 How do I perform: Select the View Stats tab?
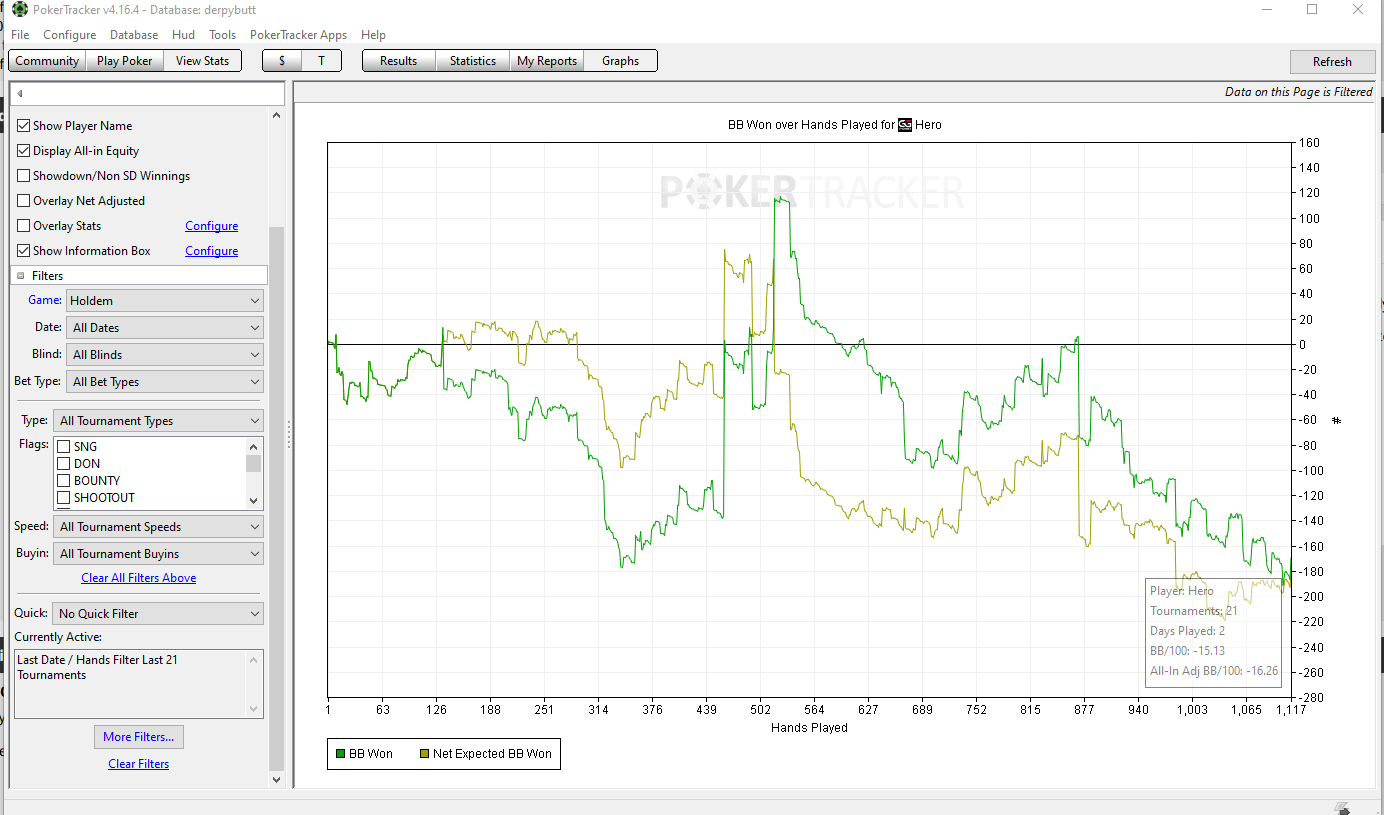click(202, 61)
